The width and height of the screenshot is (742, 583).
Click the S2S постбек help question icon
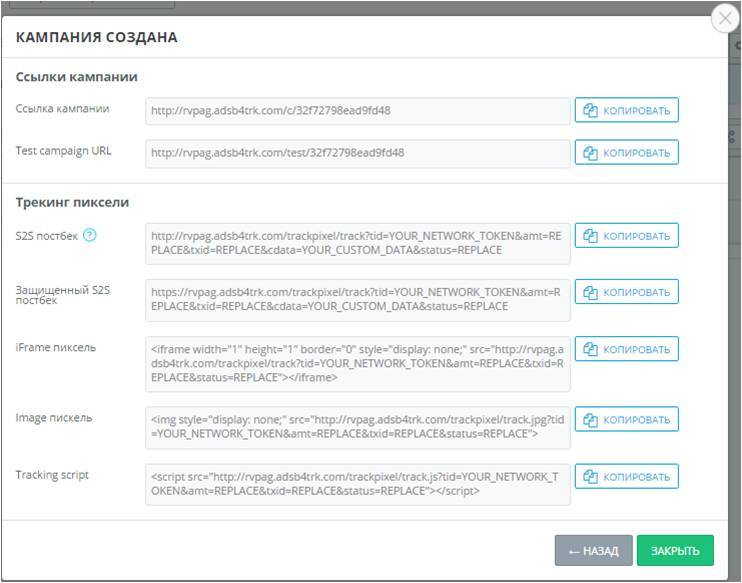pos(90,236)
